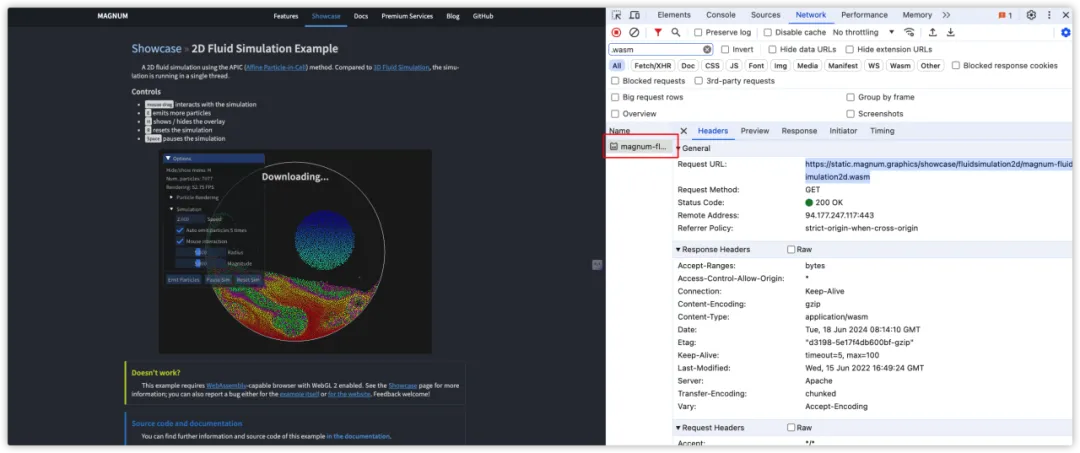The image size is (1080, 453).
Task: Tick the Blocked response cookies checkbox
Action: coord(956,65)
